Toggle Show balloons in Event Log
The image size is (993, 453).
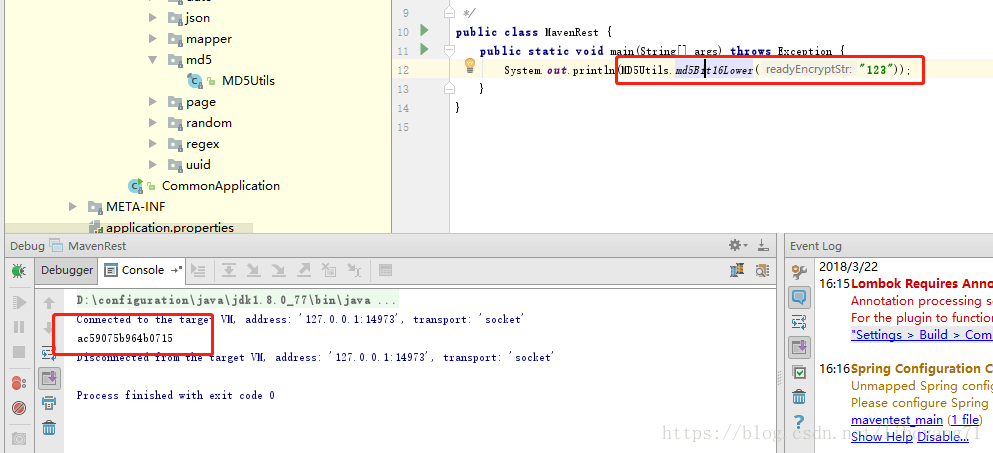[799, 297]
